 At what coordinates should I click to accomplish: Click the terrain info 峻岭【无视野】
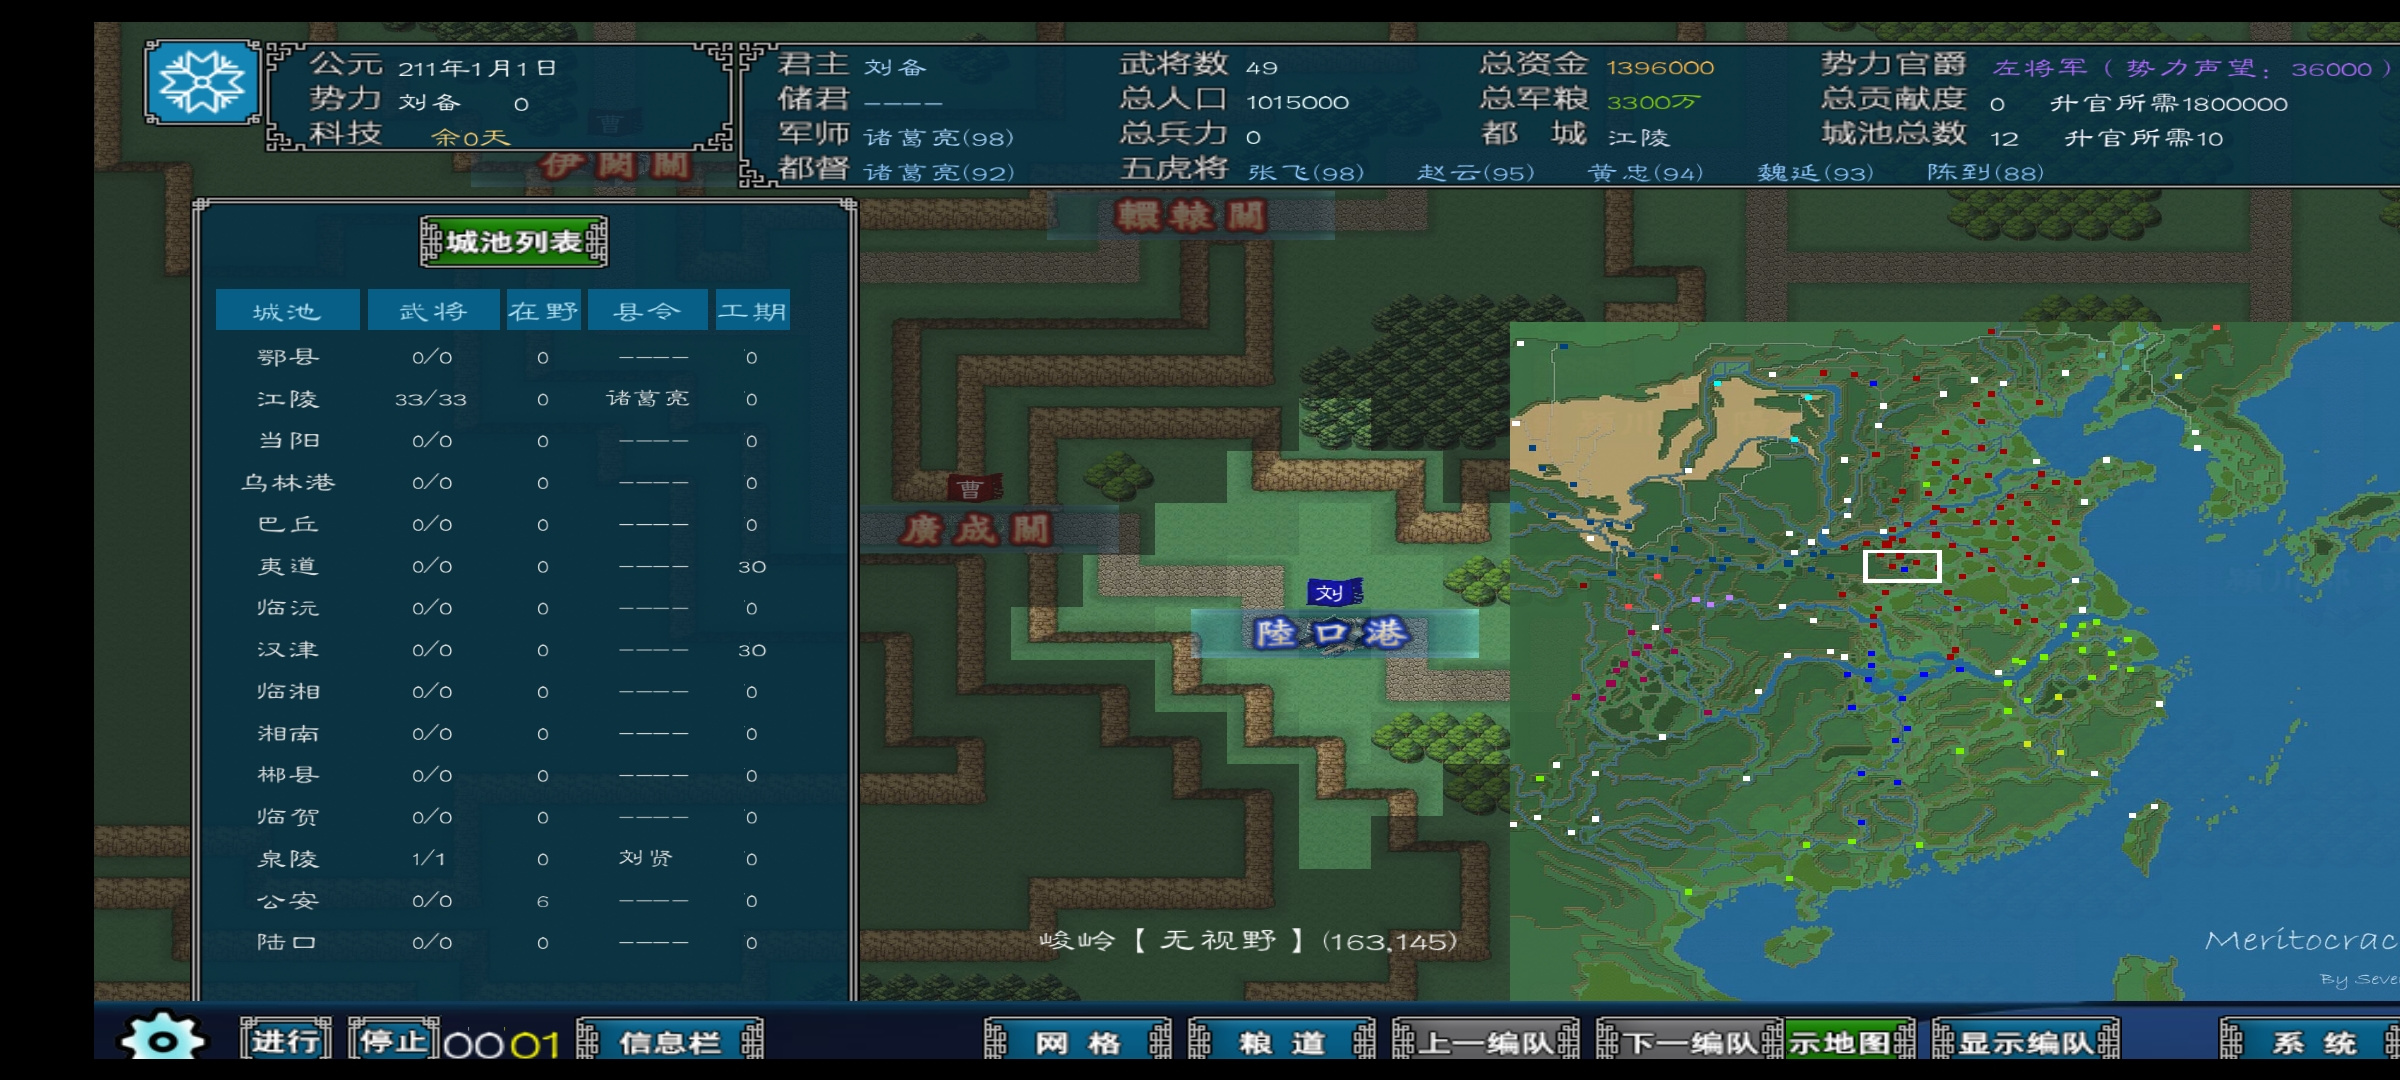point(1175,940)
